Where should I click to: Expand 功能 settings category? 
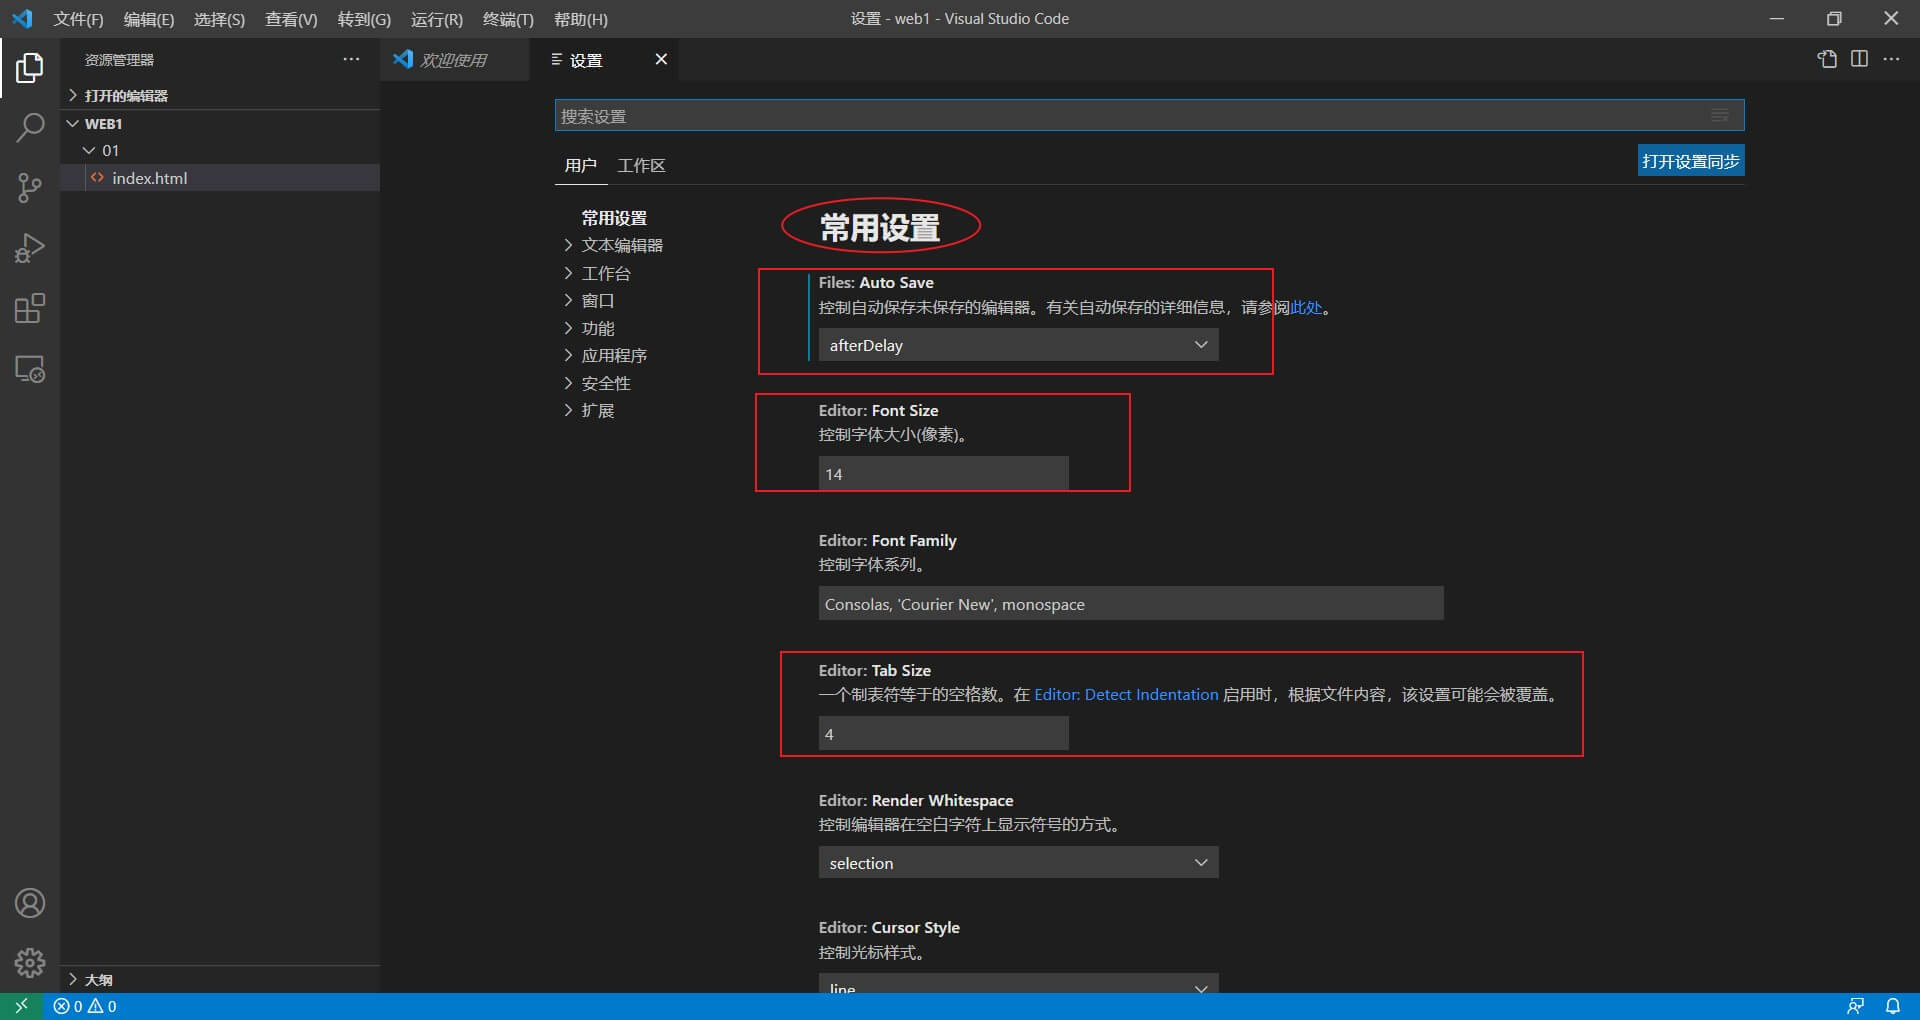[x=589, y=328]
